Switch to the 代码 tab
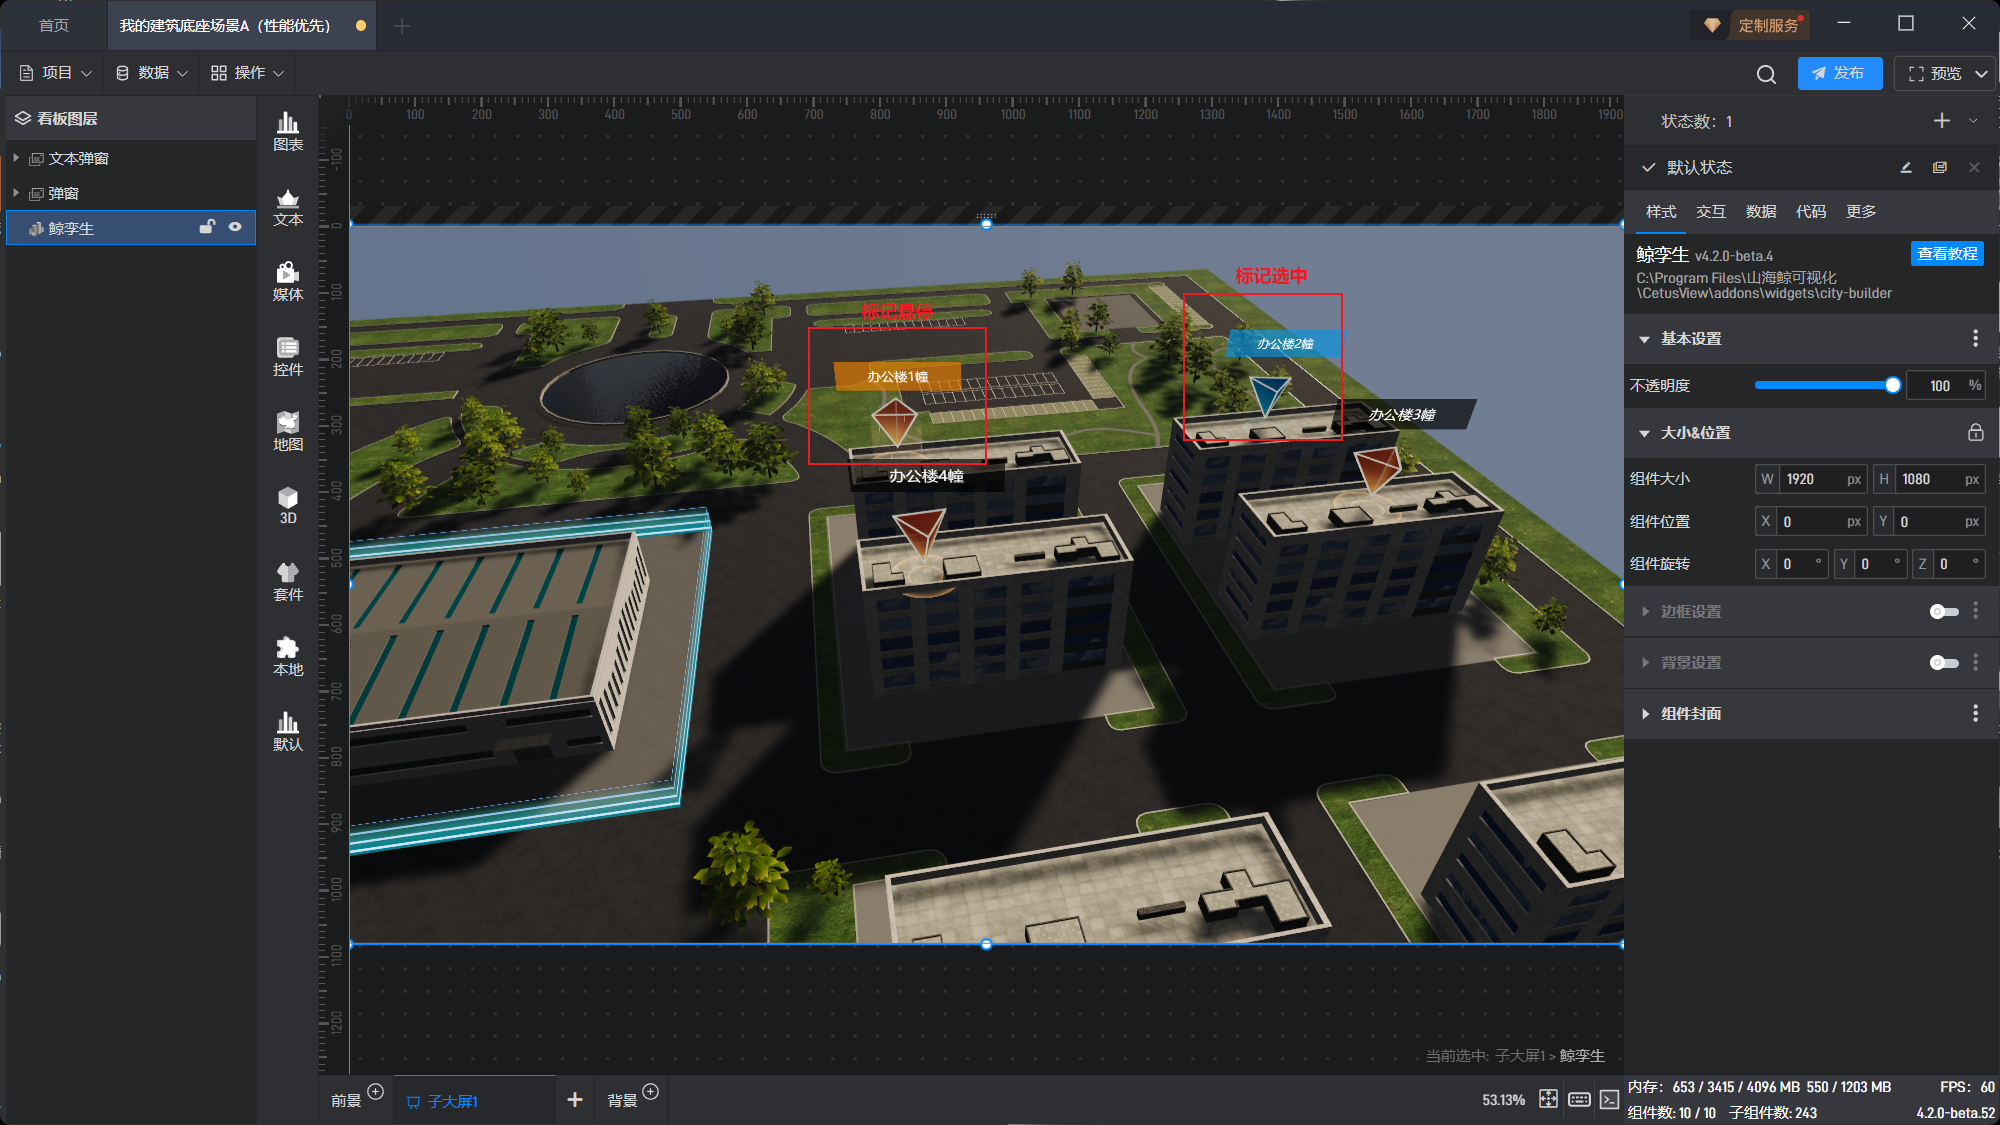Image resolution: width=2000 pixels, height=1125 pixels. [x=1810, y=211]
